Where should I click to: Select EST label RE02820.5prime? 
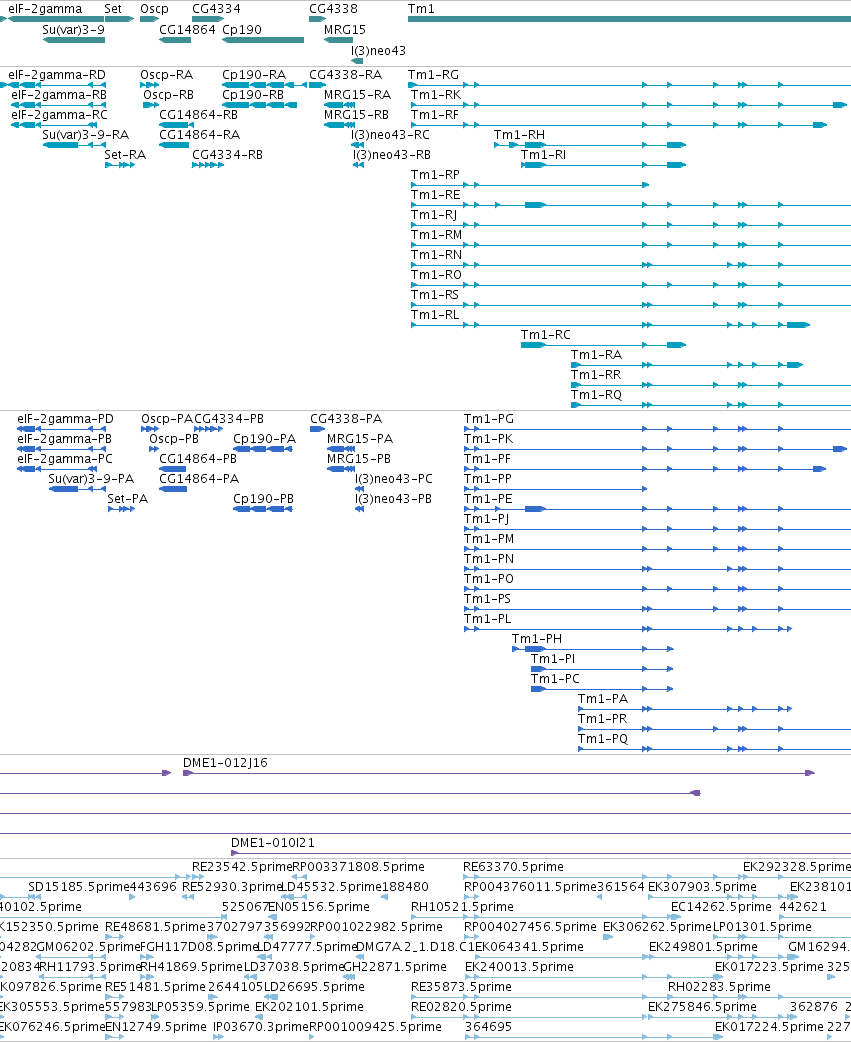pos(461,1006)
